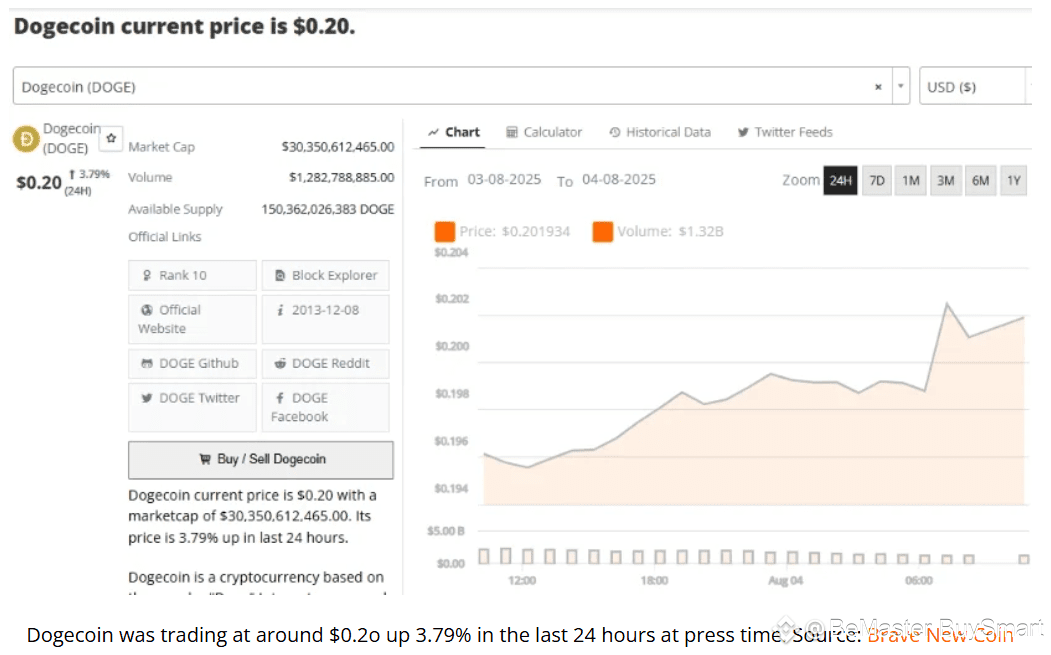The width and height of the screenshot is (1051, 655).
Task: Click the 3.79% price change indicator
Action: [x=89, y=174]
